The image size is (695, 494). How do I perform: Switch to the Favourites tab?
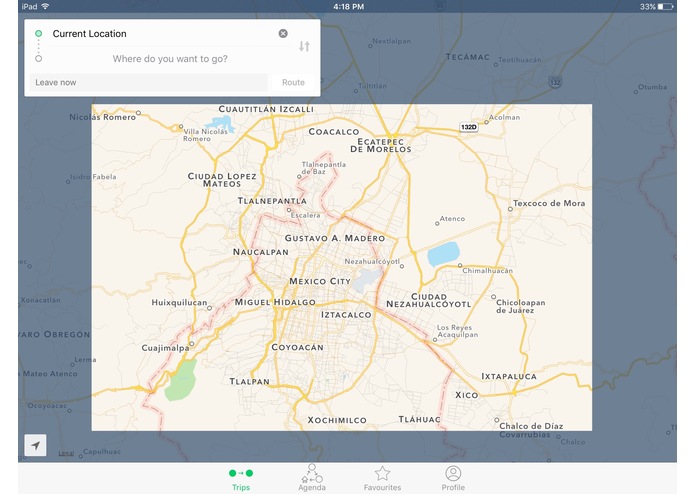pos(382,478)
